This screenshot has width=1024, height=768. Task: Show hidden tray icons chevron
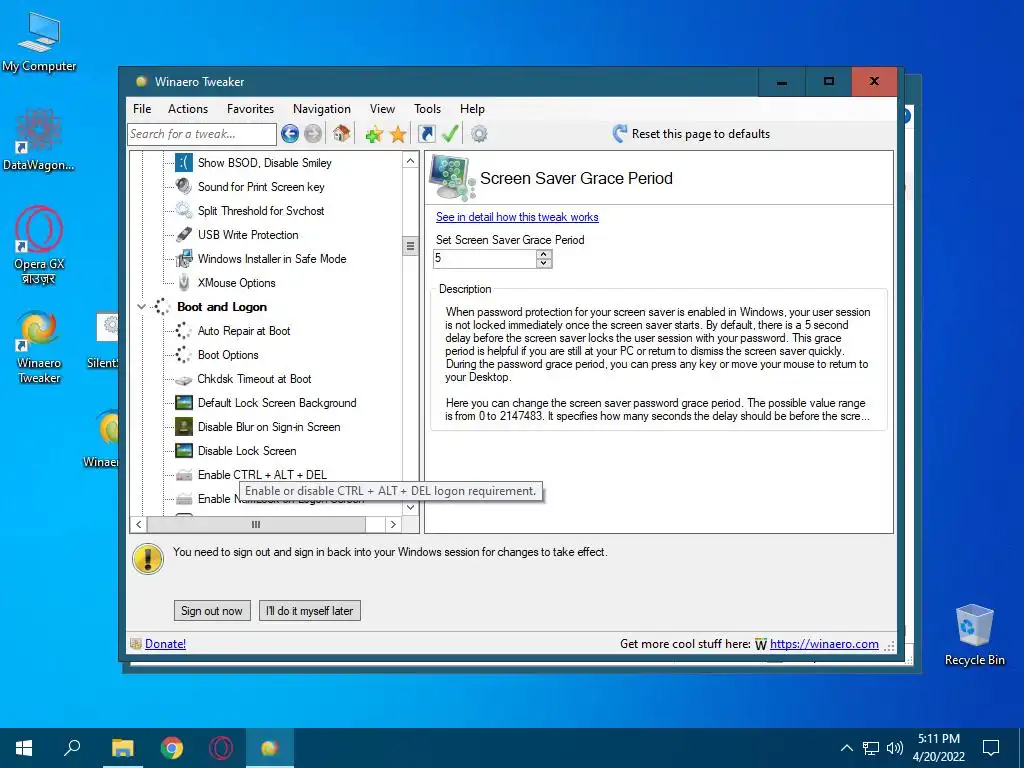(846, 748)
